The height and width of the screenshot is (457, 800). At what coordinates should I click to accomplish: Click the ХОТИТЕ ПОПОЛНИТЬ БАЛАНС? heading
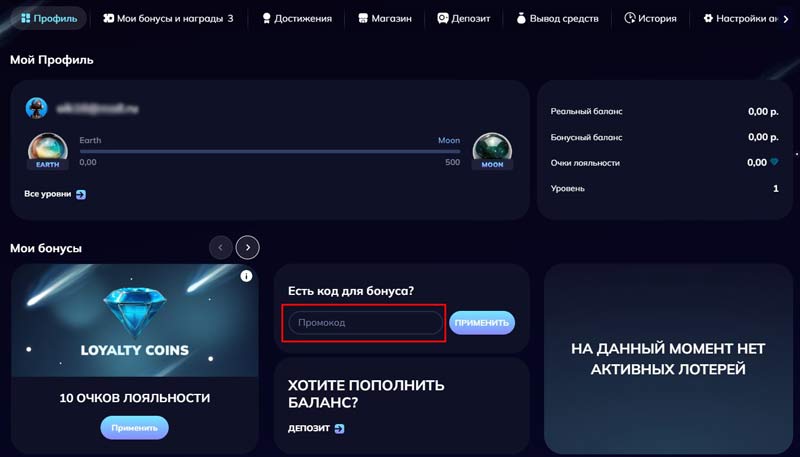(366, 394)
